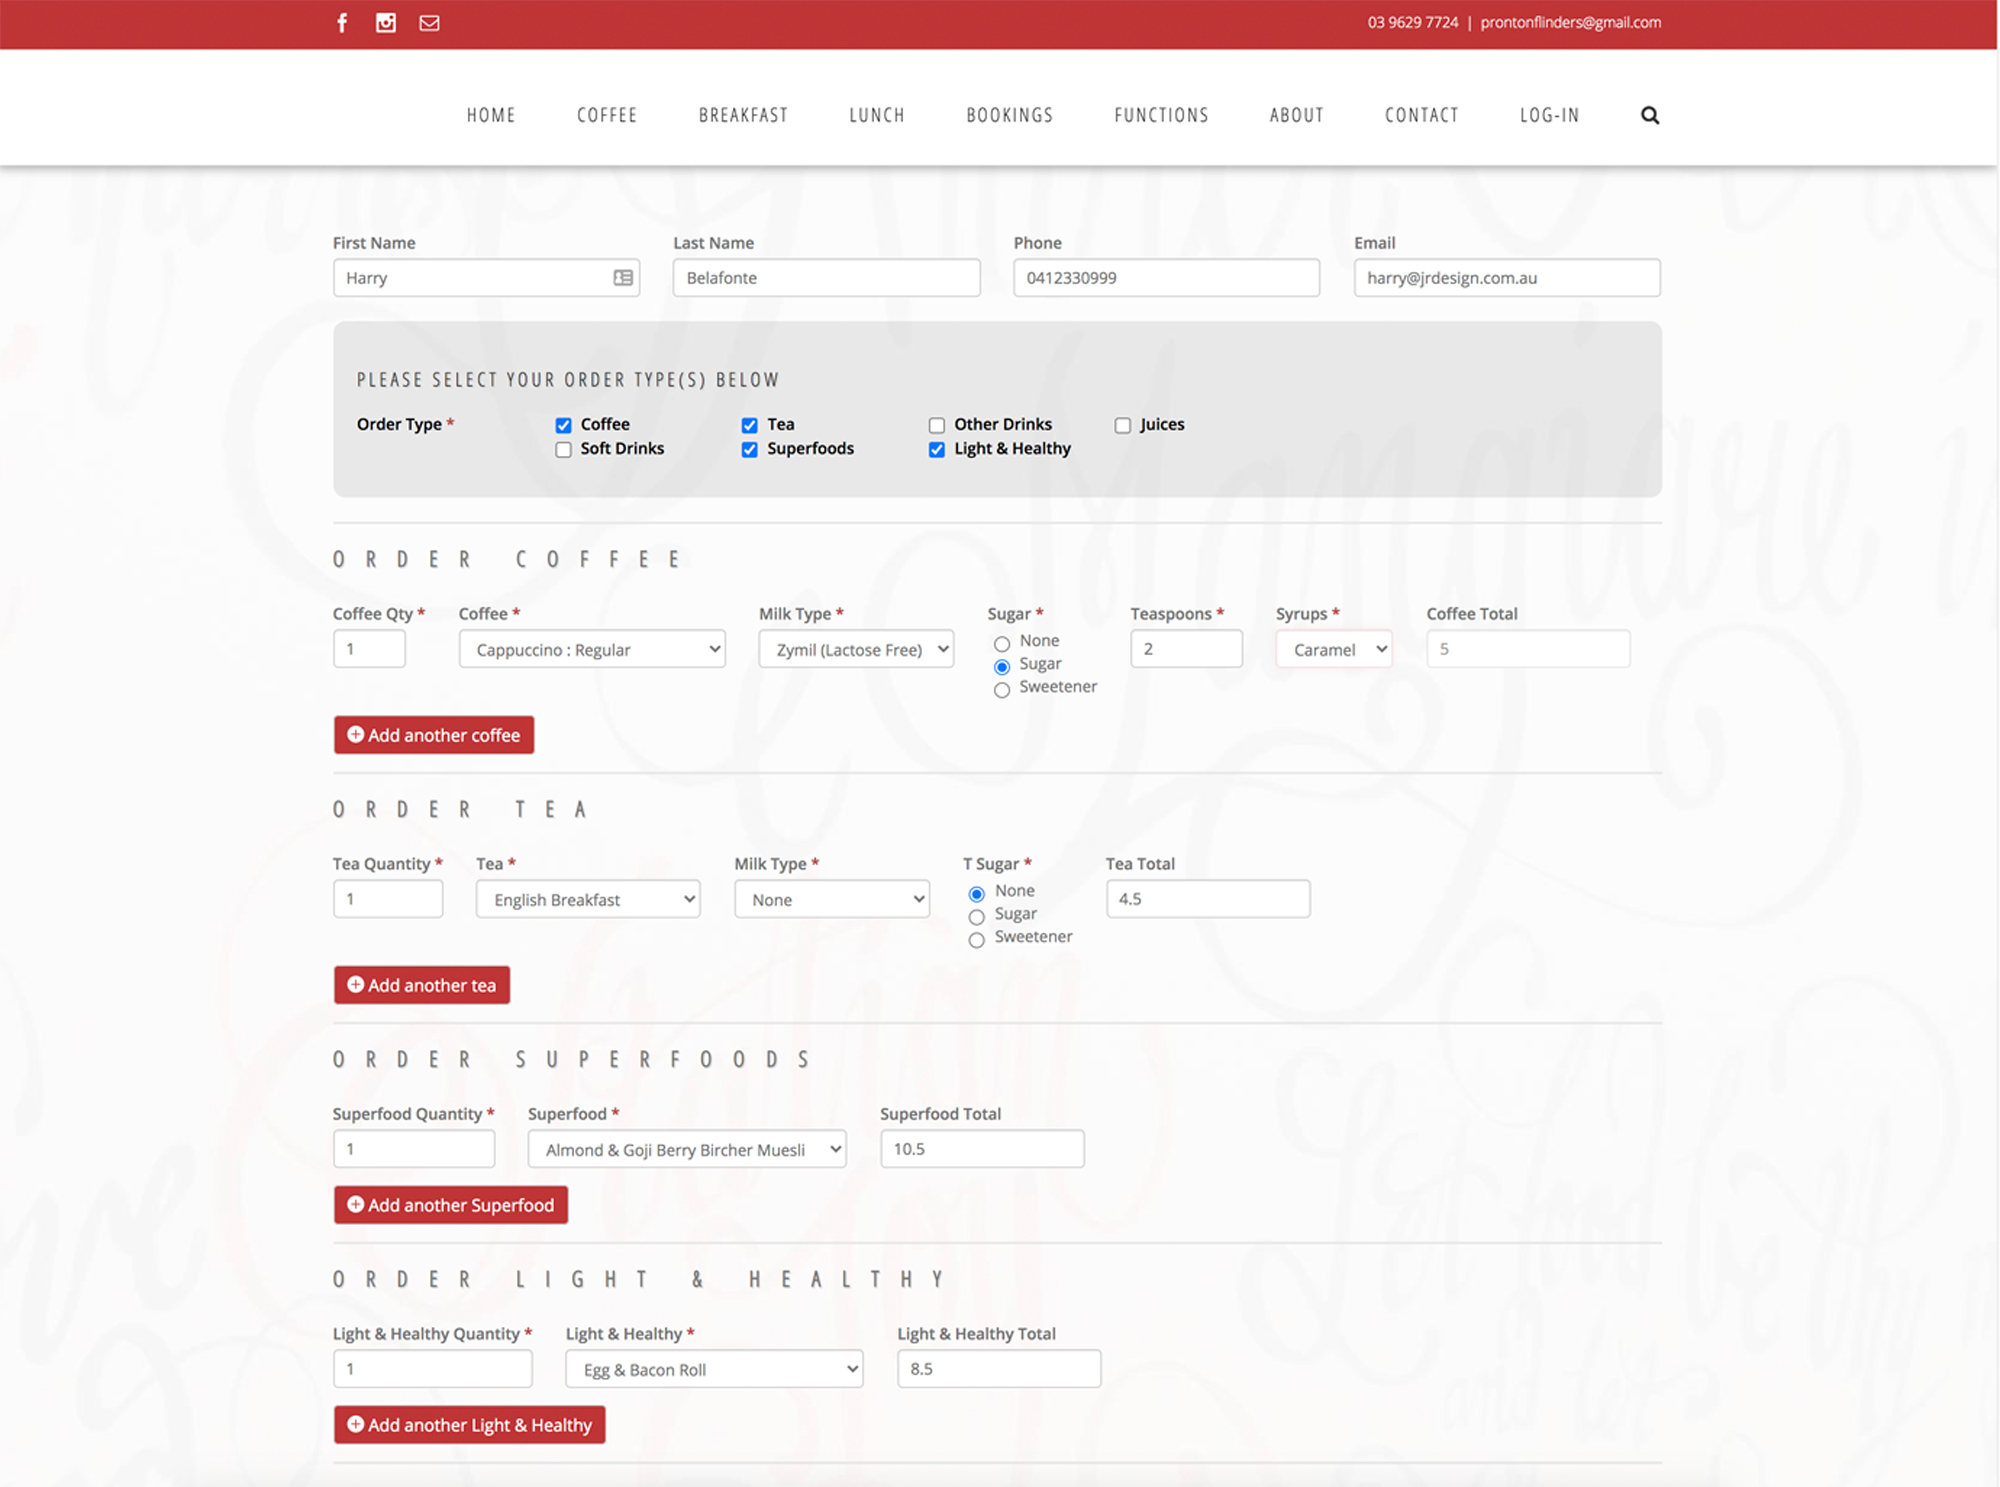The image size is (2000, 1487).
Task: Click plus icon on Add another coffee
Action: 355,735
